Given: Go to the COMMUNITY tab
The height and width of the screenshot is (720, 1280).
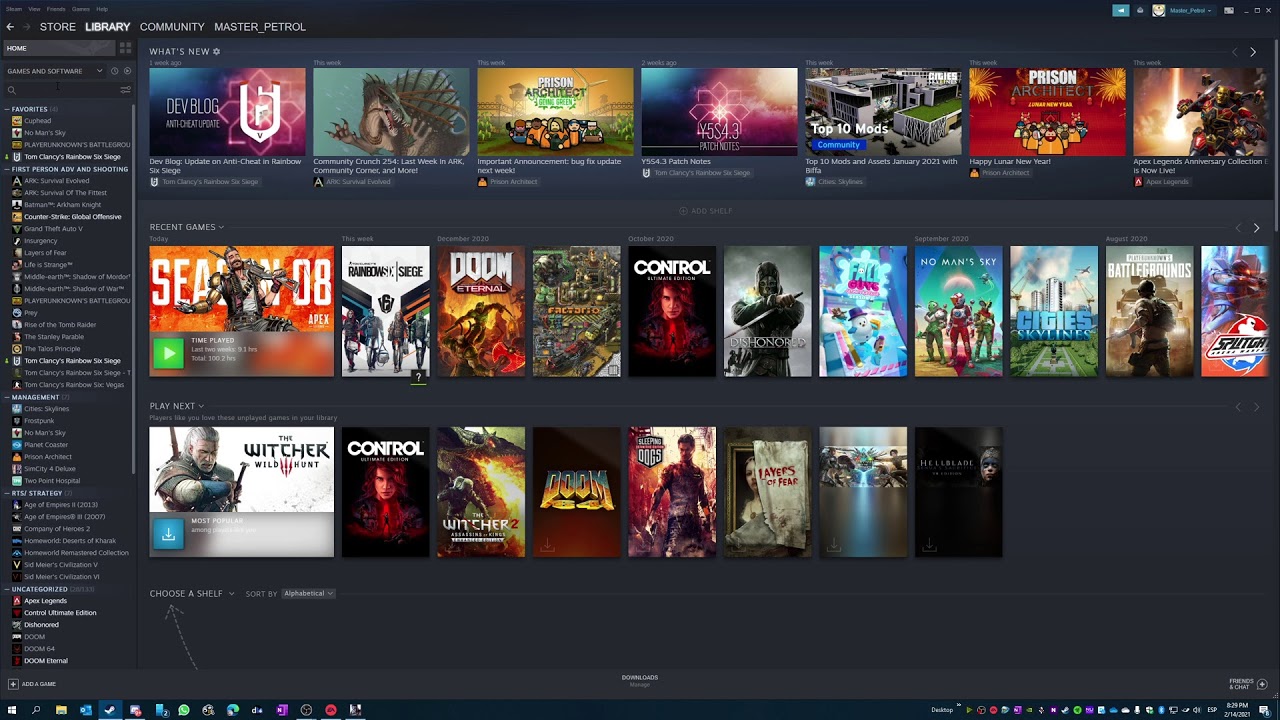Looking at the screenshot, I should coord(172,27).
